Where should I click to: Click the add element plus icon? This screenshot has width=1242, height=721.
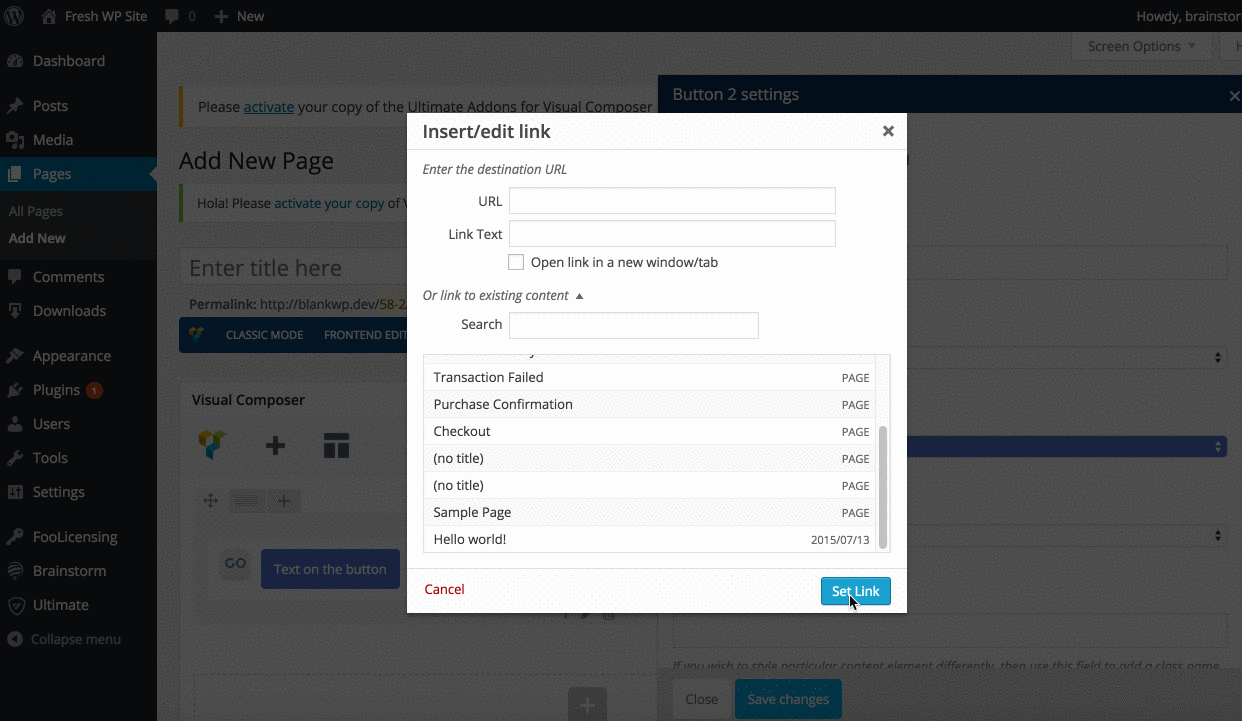pyautogui.click(x=275, y=446)
